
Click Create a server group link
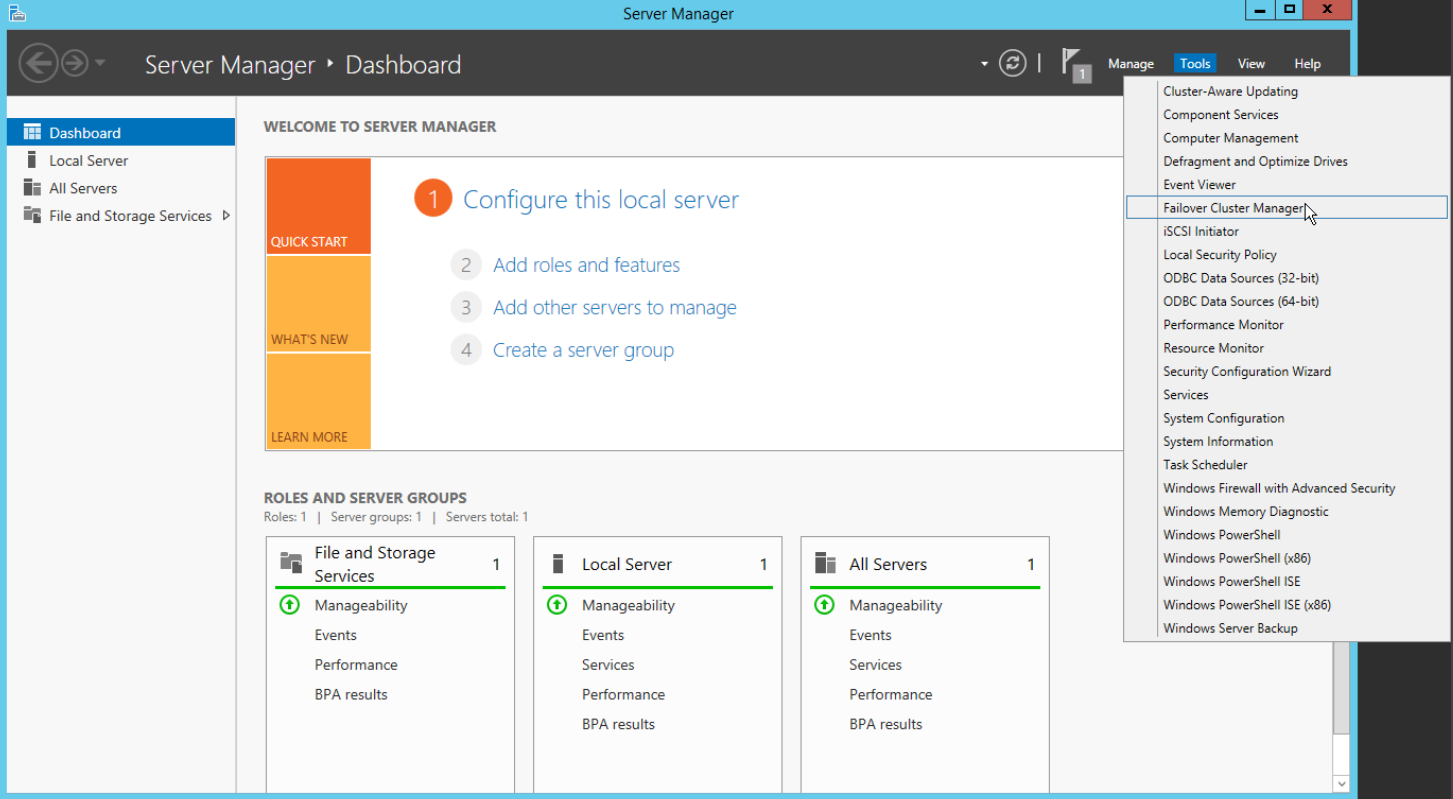[x=583, y=350]
